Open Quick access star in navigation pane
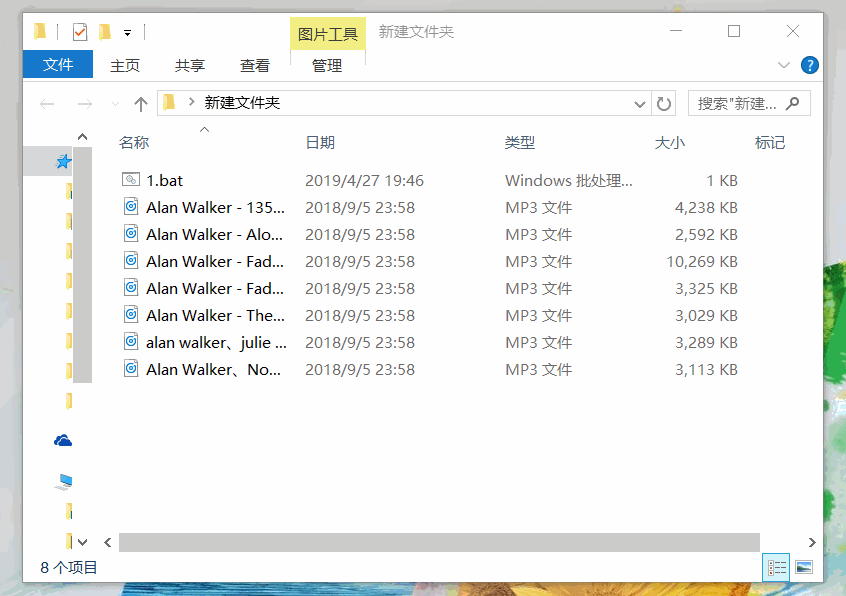 pos(64,161)
